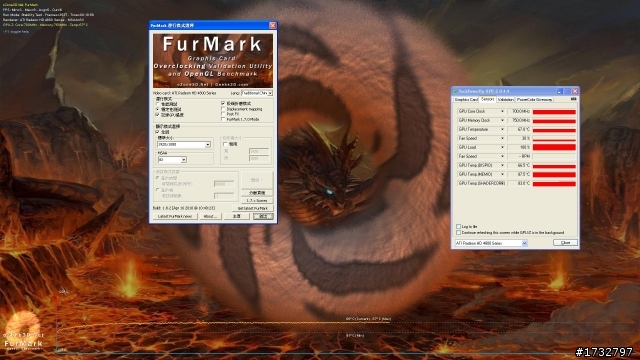Click the FurMark banner image
640x360 pixels.
(213, 60)
